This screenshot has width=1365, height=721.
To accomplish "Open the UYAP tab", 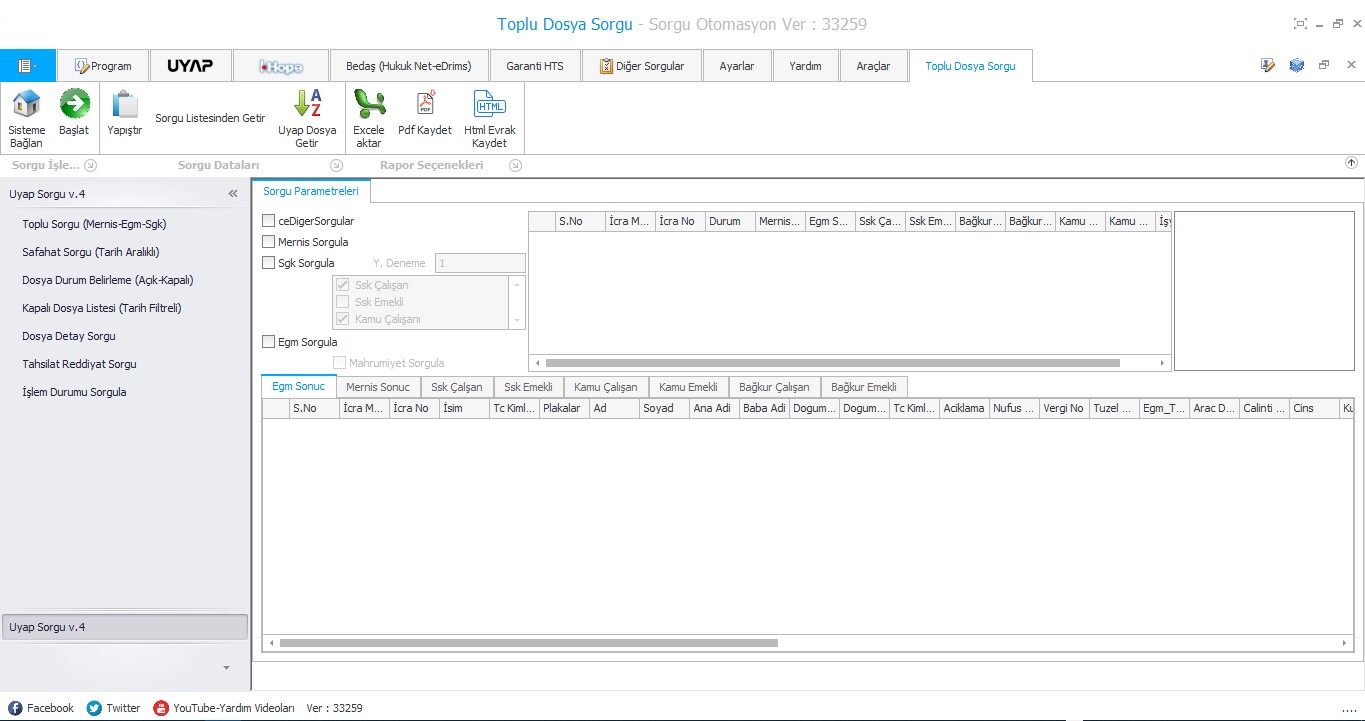I will point(190,66).
